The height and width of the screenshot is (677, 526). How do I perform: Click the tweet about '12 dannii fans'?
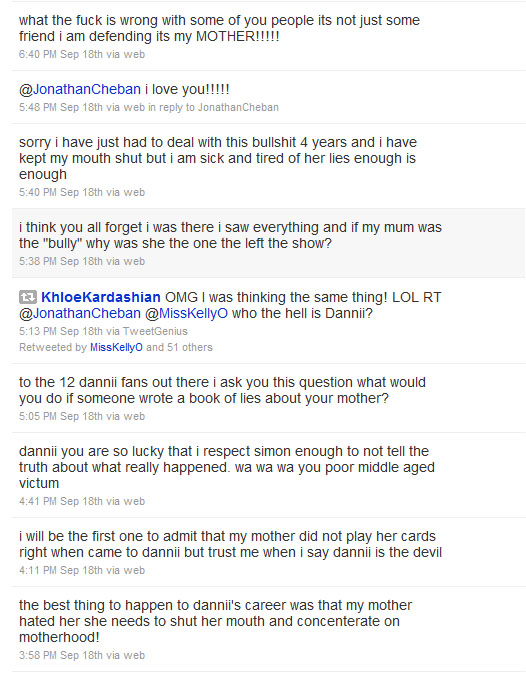[x=269, y=398]
